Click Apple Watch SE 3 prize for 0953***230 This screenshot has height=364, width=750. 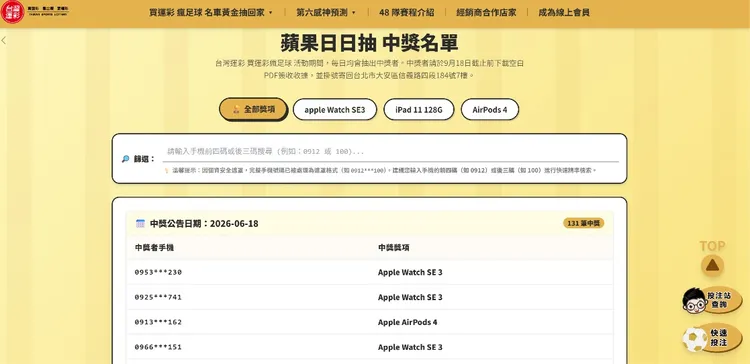(x=410, y=272)
